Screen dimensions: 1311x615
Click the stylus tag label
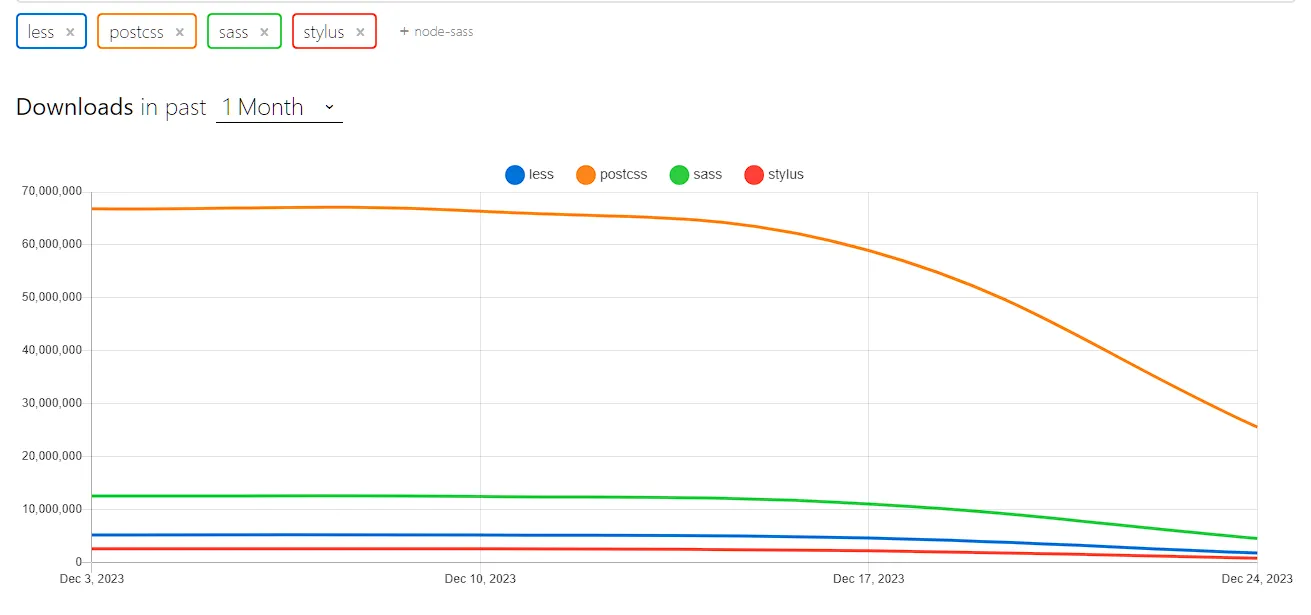click(x=324, y=32)
